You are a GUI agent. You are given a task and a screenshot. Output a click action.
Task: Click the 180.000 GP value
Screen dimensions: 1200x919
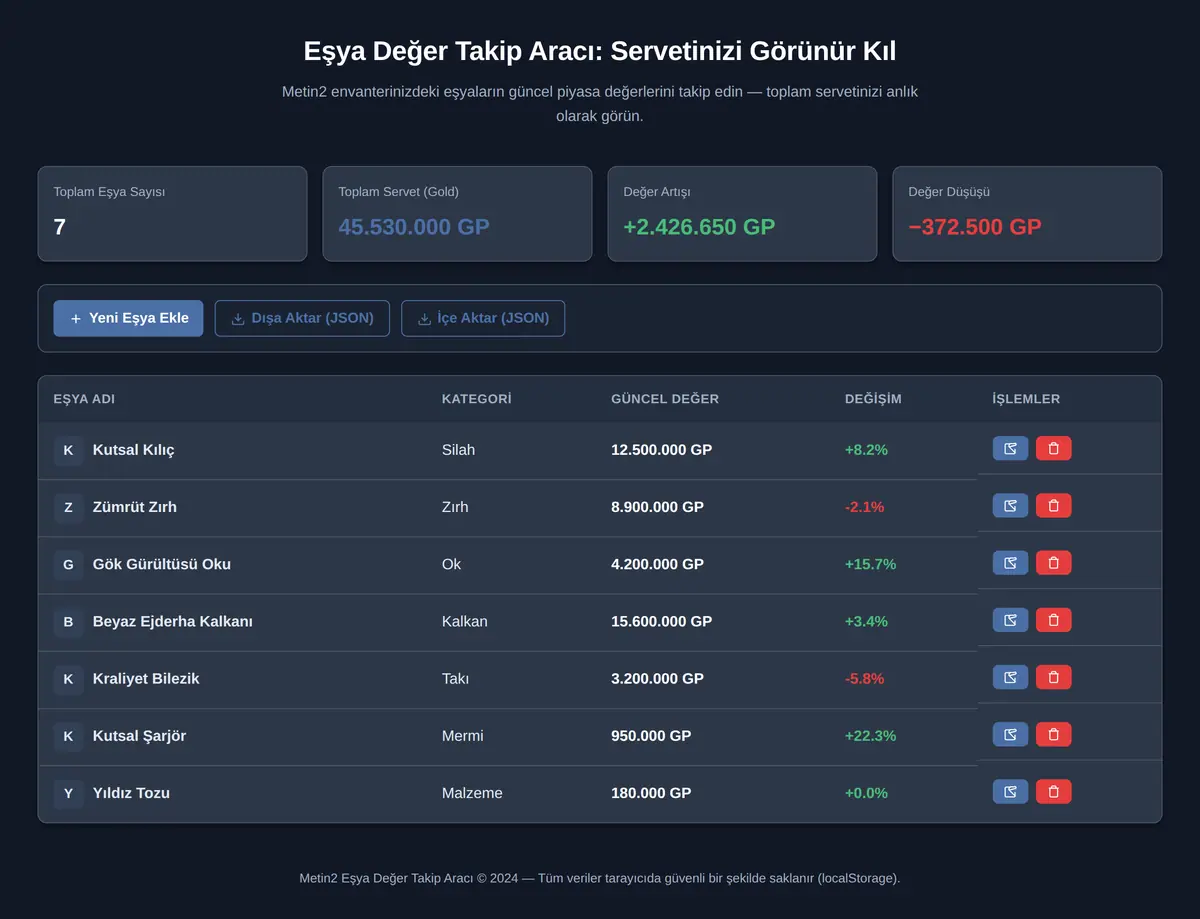pyautogui.click(x=651, y=793)
